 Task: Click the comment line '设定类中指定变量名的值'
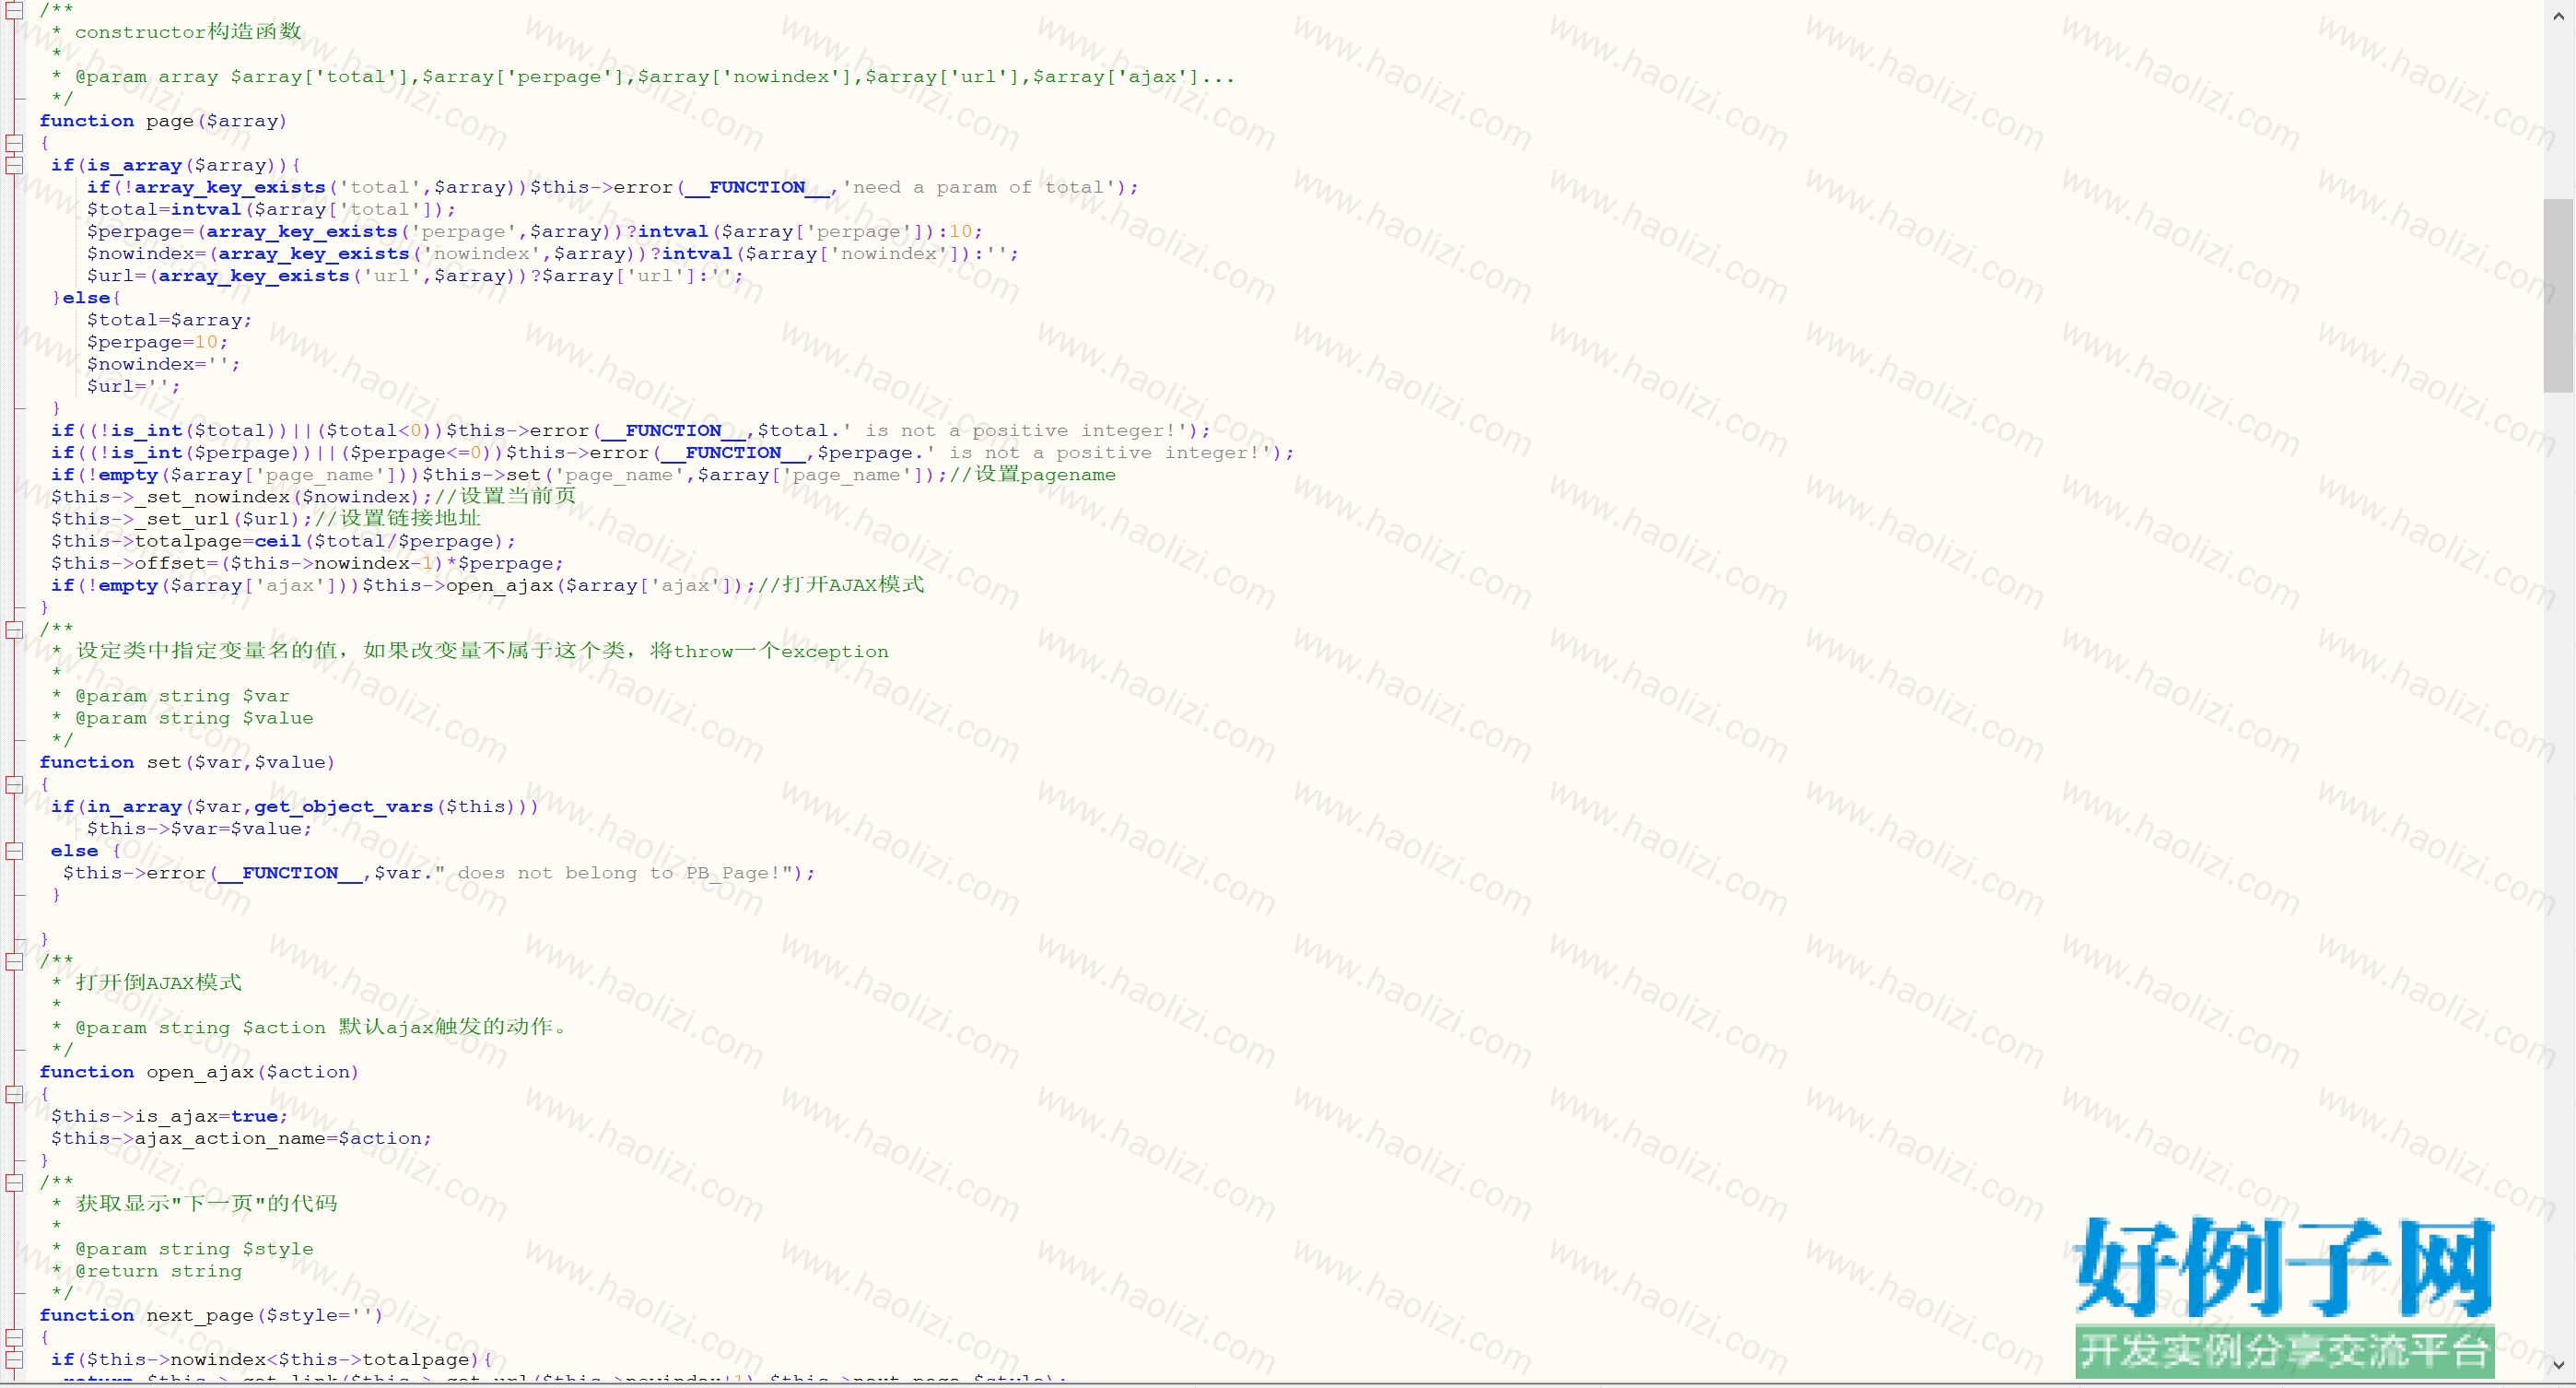coord(470,651)
